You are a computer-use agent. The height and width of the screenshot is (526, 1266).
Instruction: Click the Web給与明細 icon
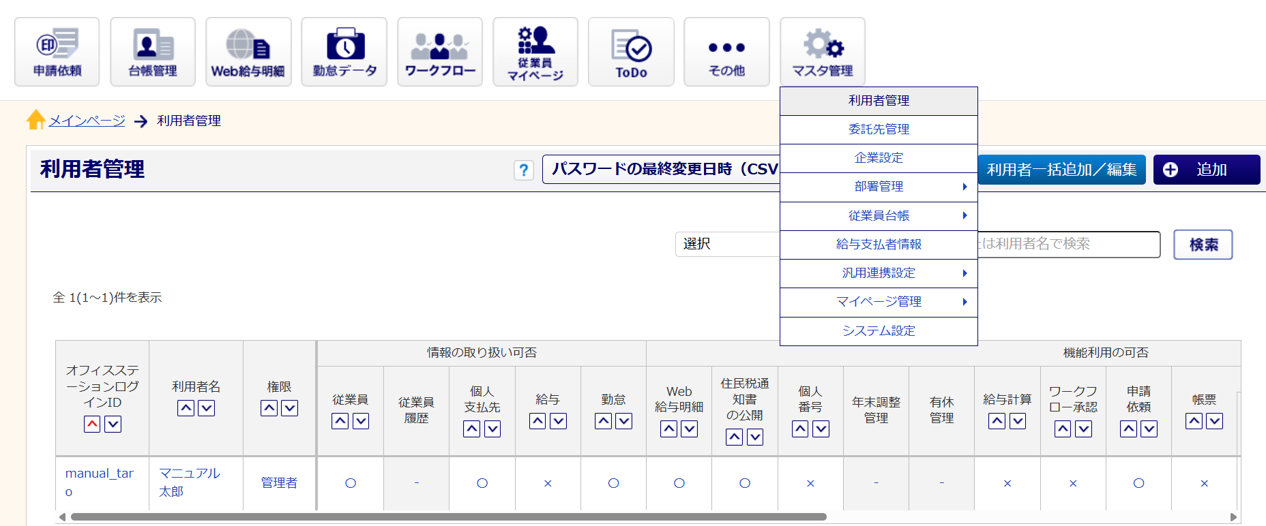pyautogui.click(x=248, y=52)
